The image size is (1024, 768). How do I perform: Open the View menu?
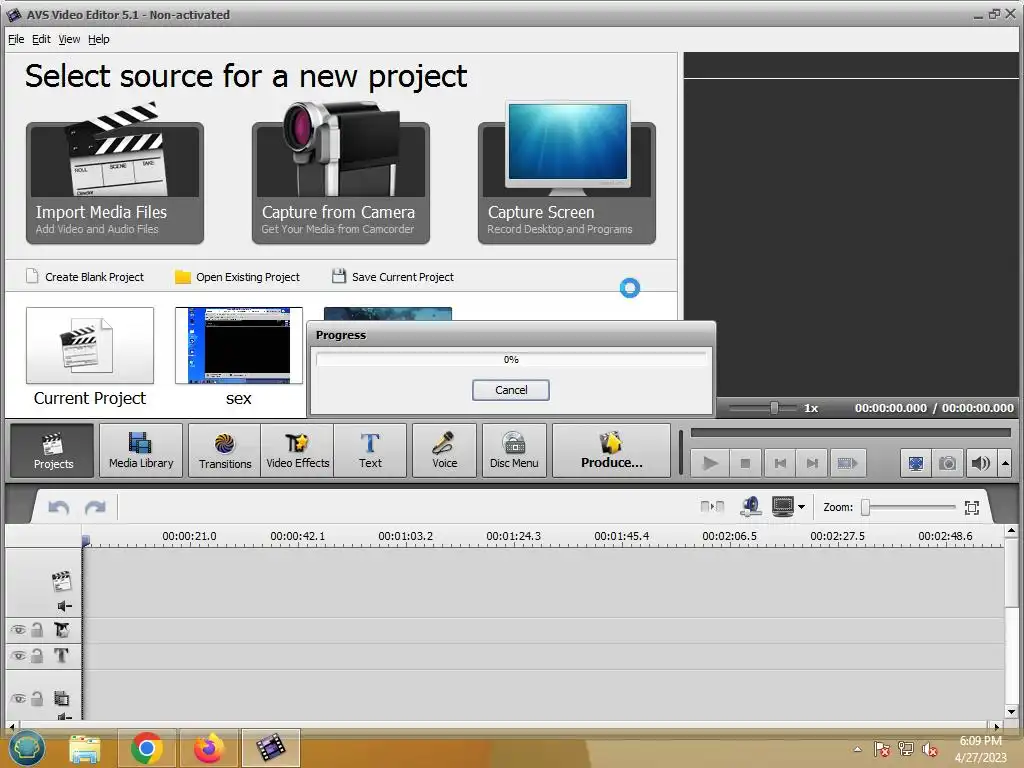pos(69,39)
